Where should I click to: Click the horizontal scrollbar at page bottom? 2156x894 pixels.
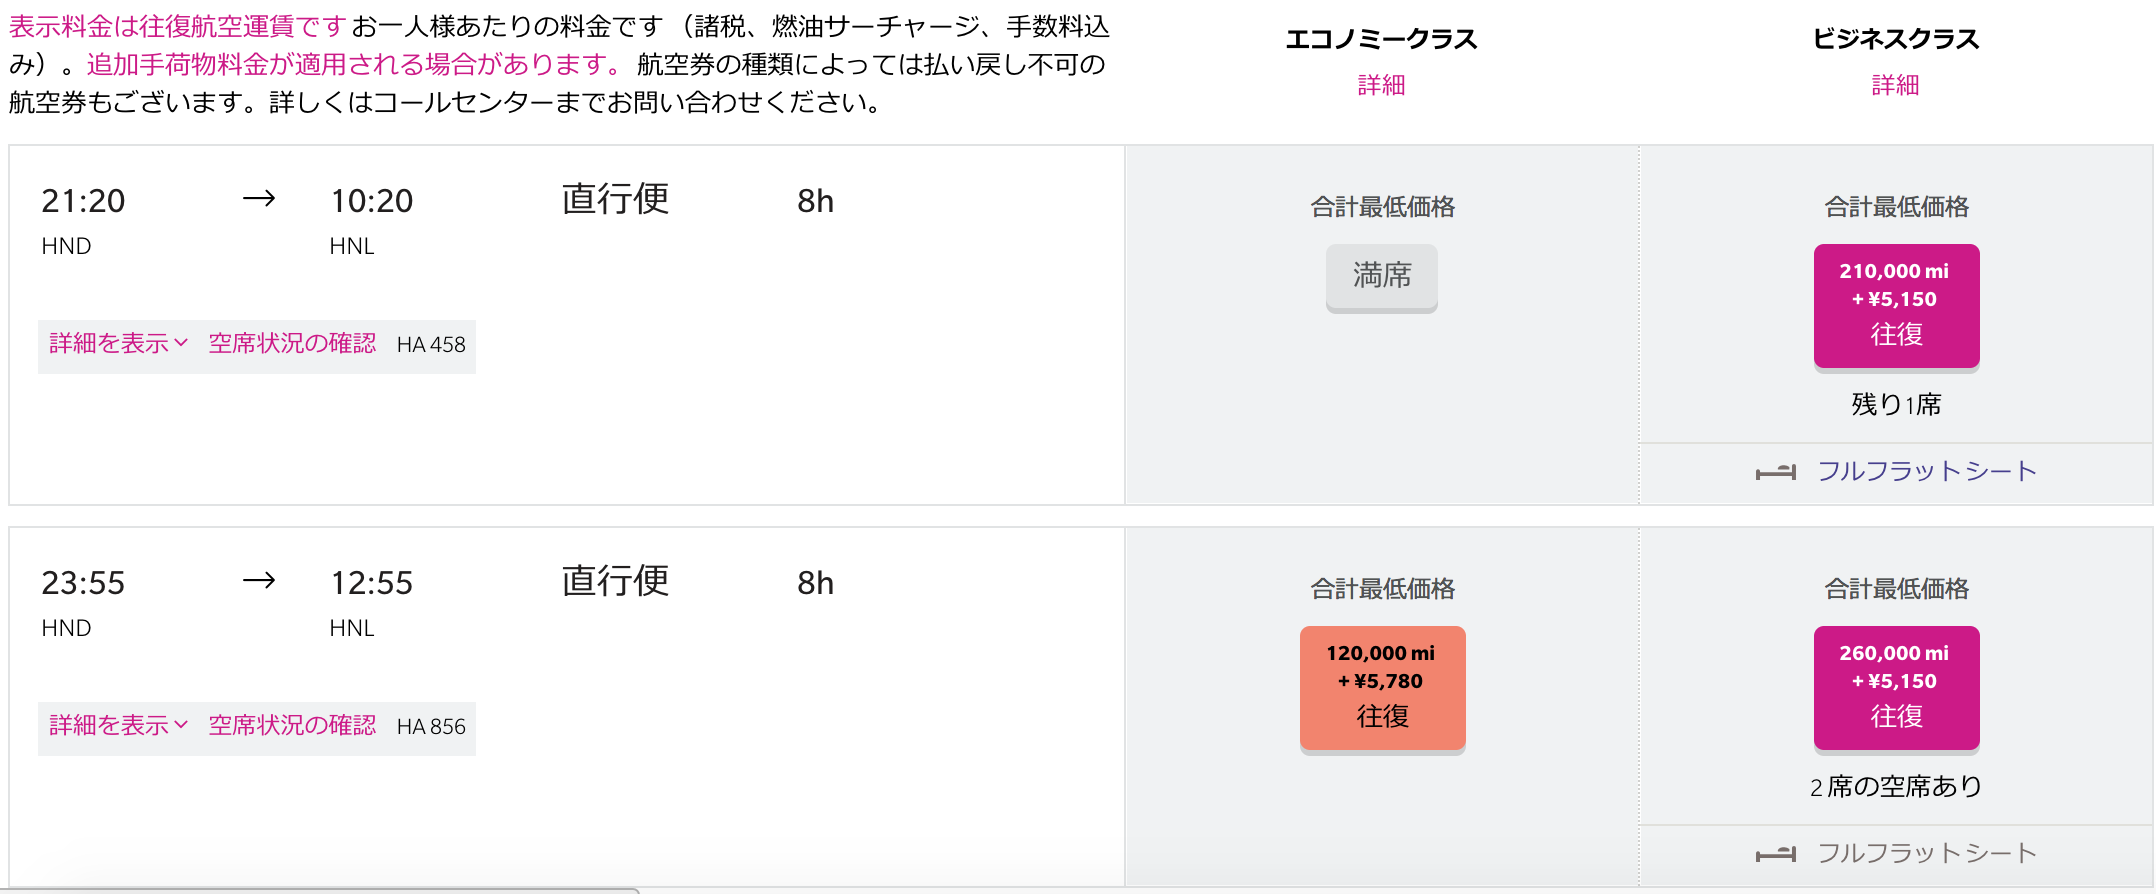pyautogui.click(x=320, y=890)
